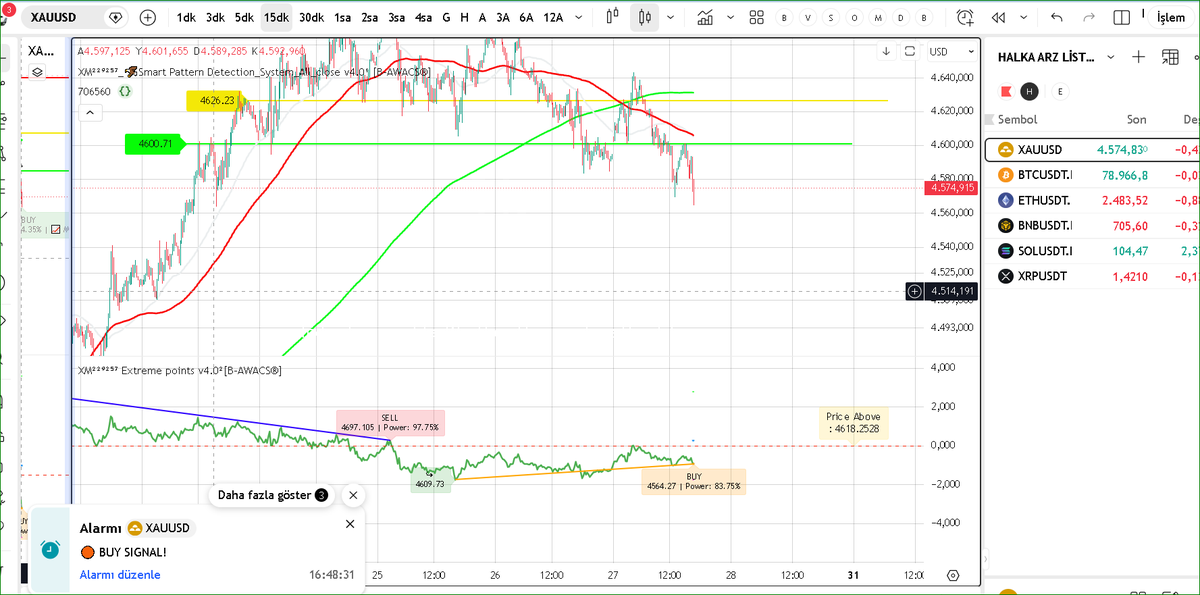
Task: Open the Alarmı düzenle link
Action: [x=120, y=575]
